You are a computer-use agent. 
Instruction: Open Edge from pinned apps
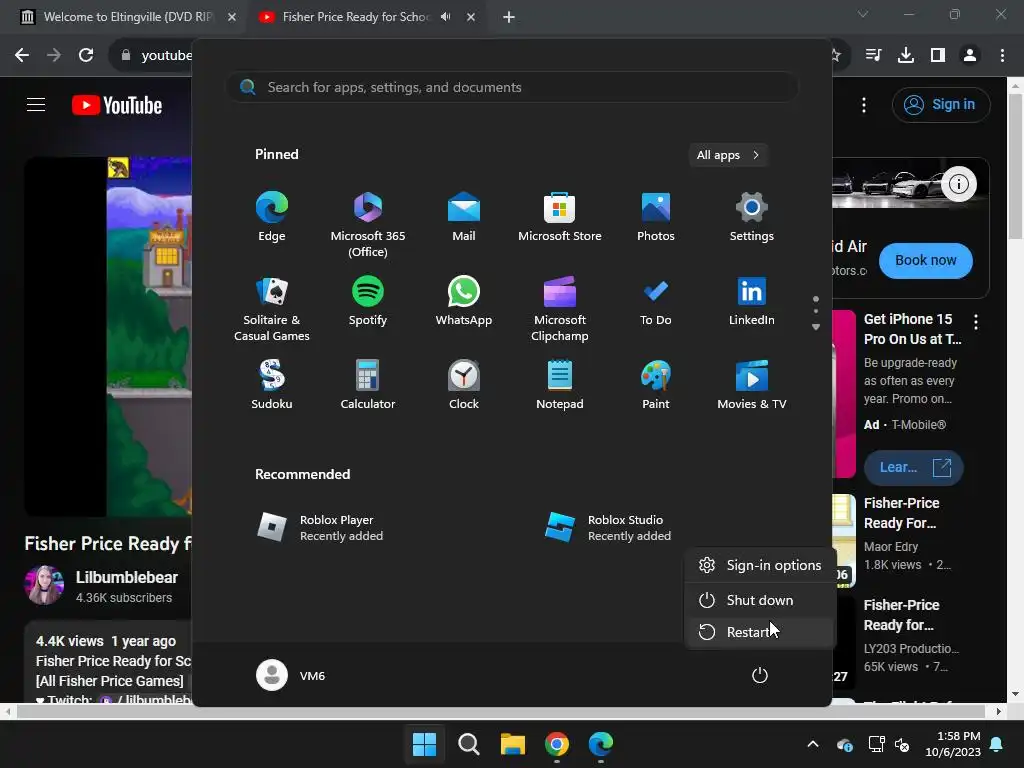click(x=272, y=217)
